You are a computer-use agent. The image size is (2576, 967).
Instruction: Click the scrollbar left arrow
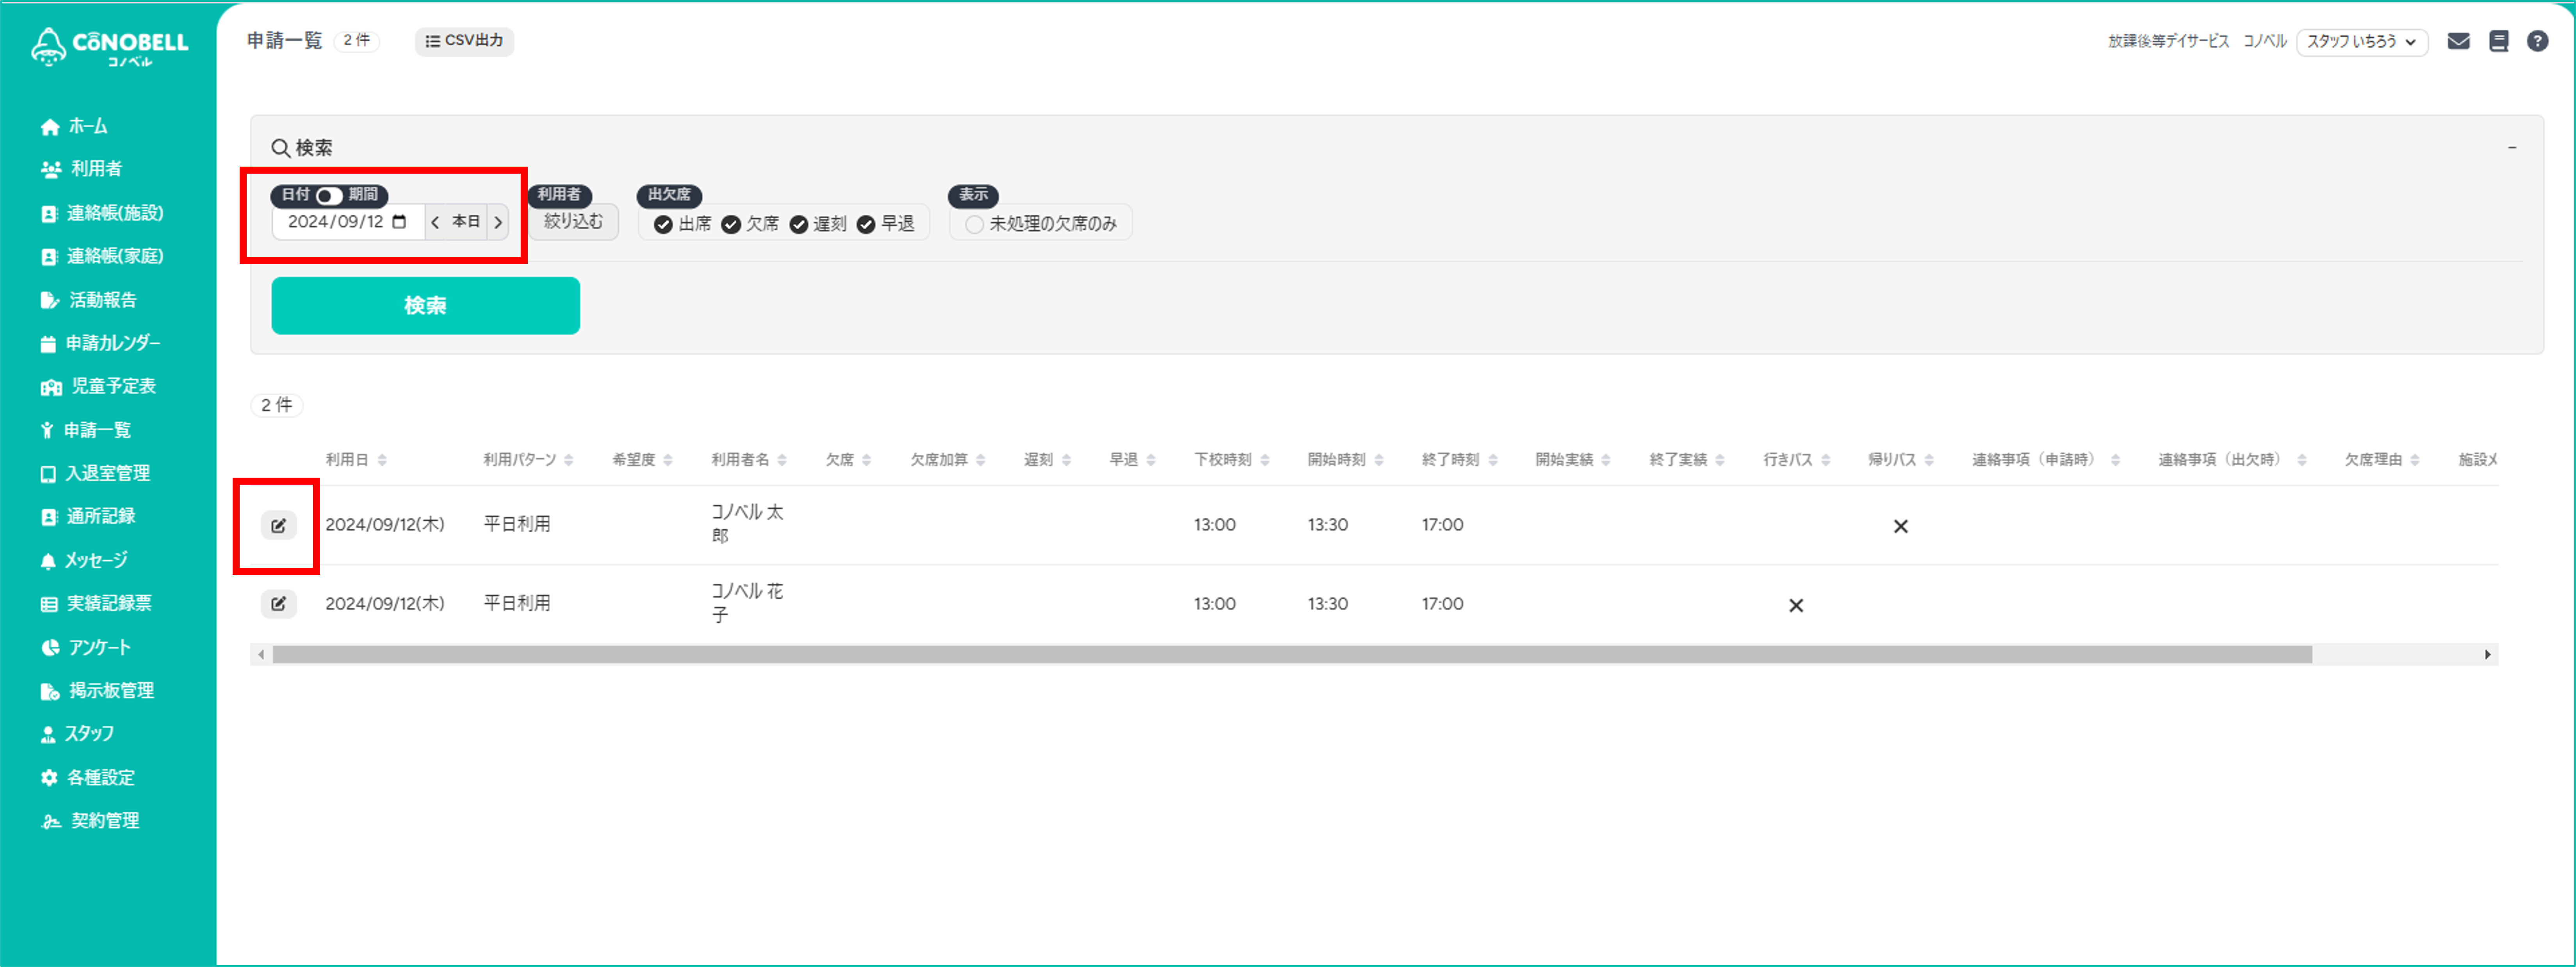261,655
